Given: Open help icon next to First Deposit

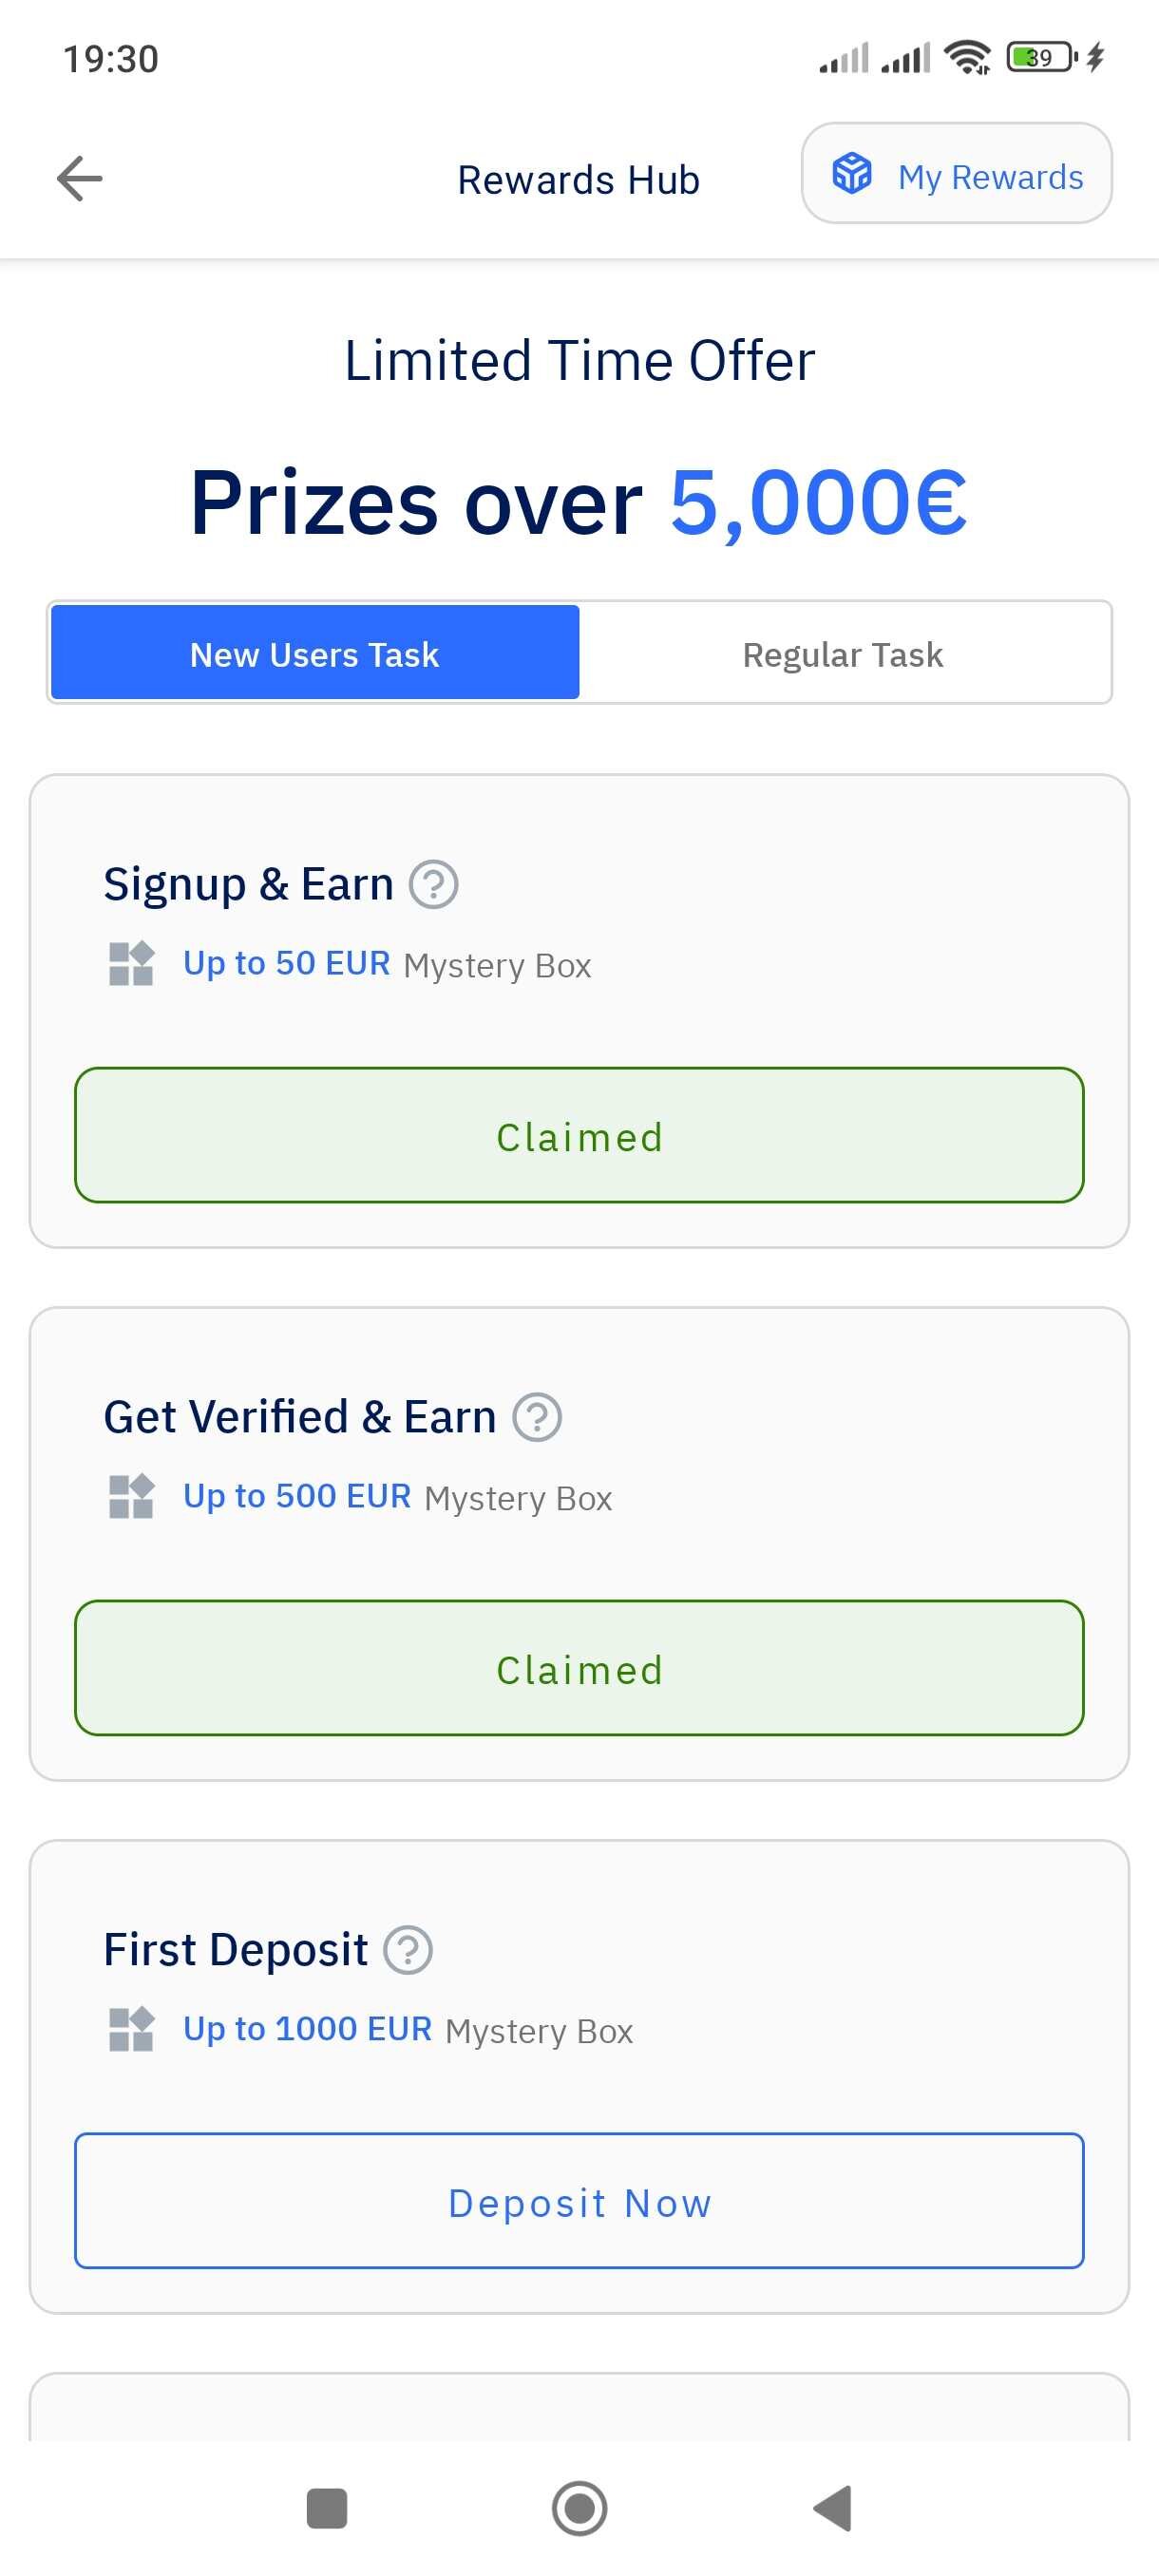Looking at the screenshot, I should tap(408, 1950).
